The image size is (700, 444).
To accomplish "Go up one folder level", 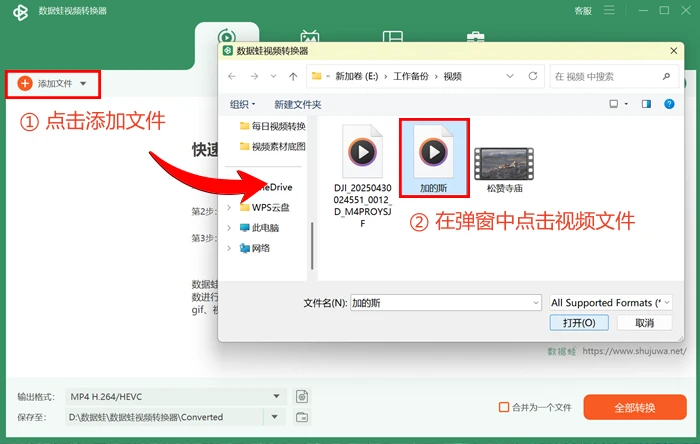I will pyautogui.click(x=293, y=76).
